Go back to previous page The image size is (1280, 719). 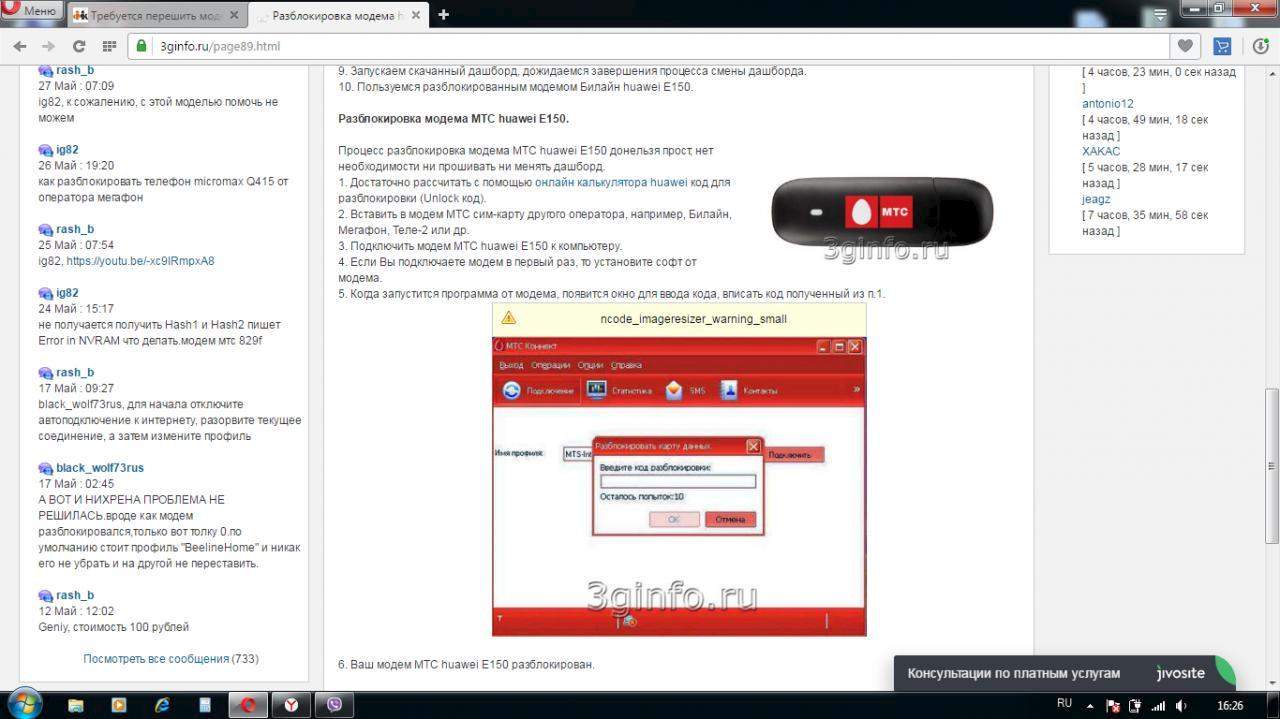coord(19,46)
